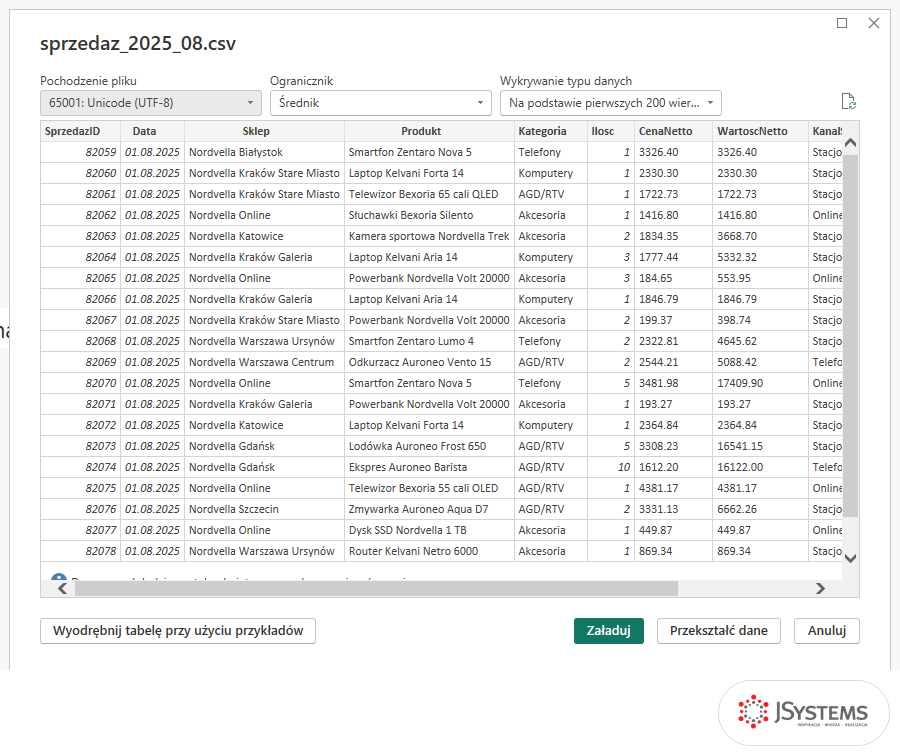Click the CenaNetto value 869.34
Viewport: 900px width, 756px height.
[x=673, y=551]
